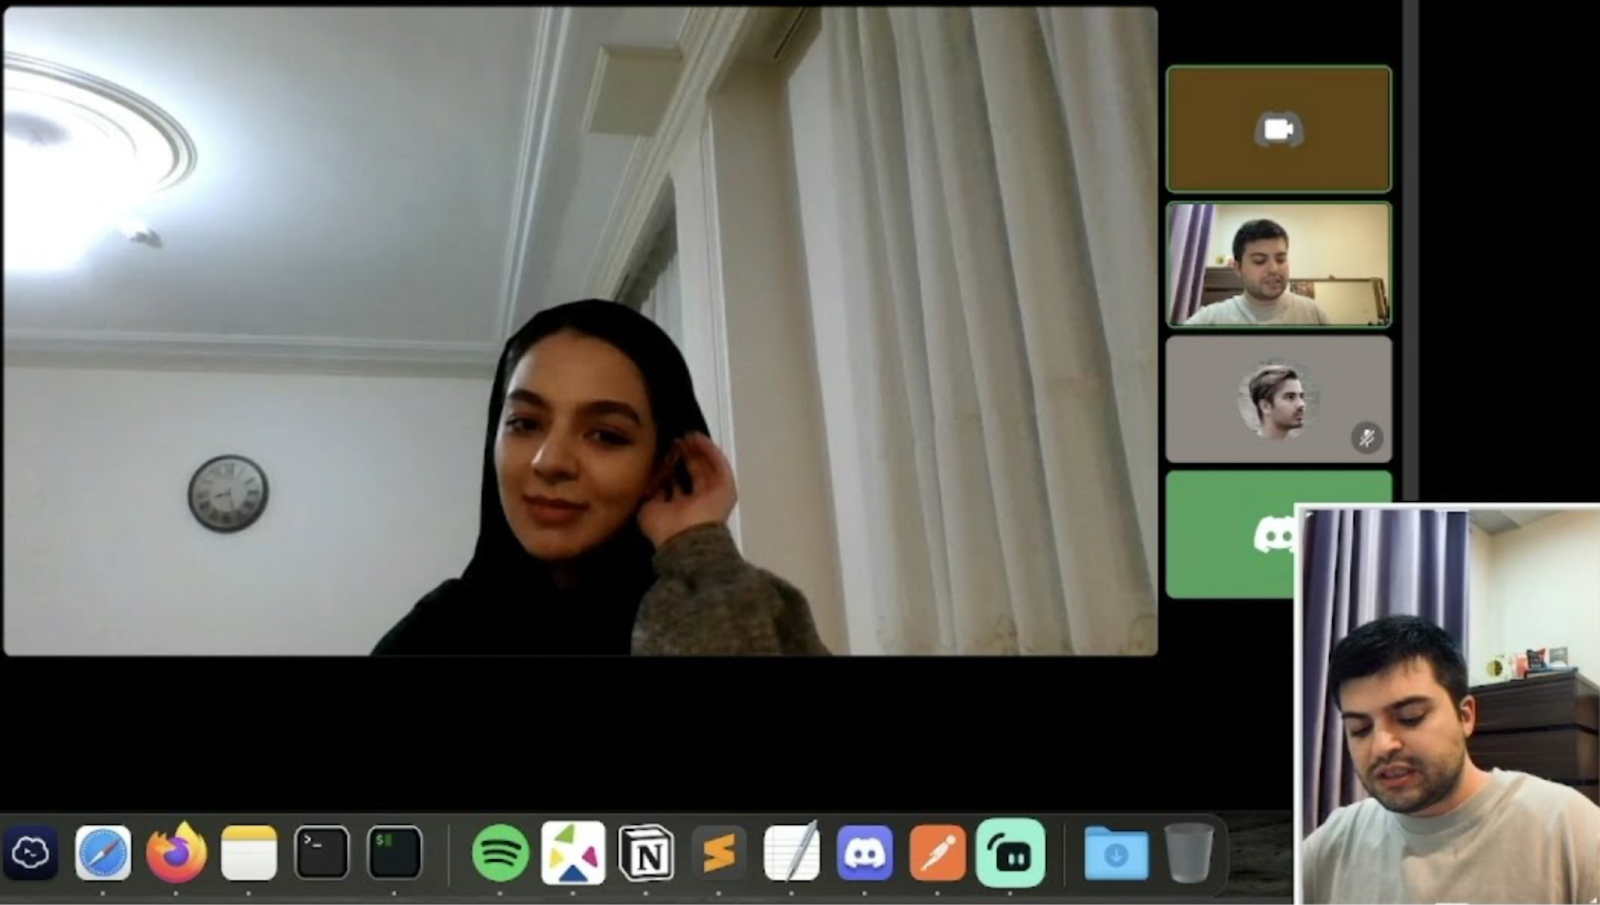Open iTerm with the green dollar prompt
Screen dimensions: 1600x905
coord(394,853)
